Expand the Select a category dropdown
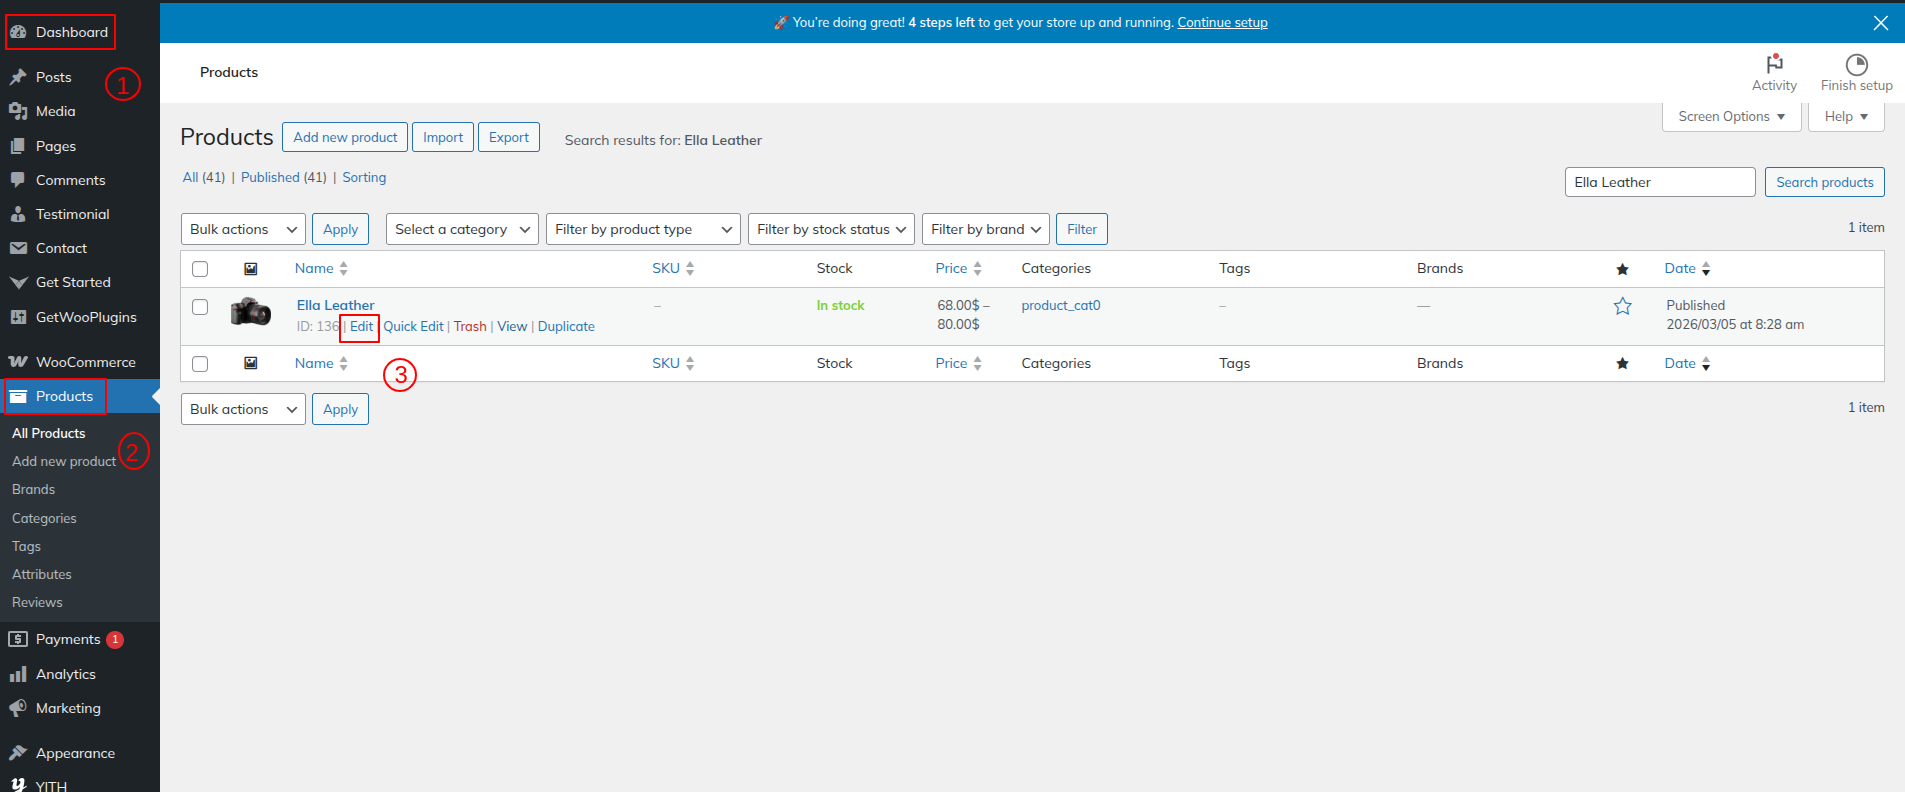The image size is (1905, 792). tap(461, 229)
